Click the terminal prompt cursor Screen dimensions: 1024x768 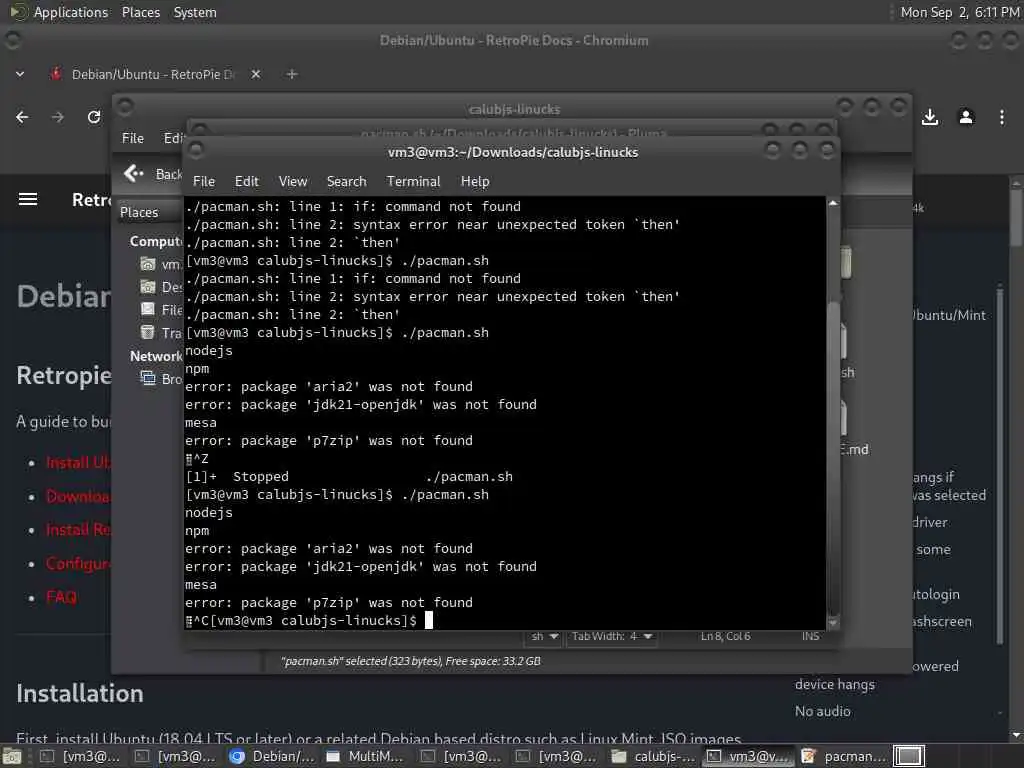click(429, 620)
